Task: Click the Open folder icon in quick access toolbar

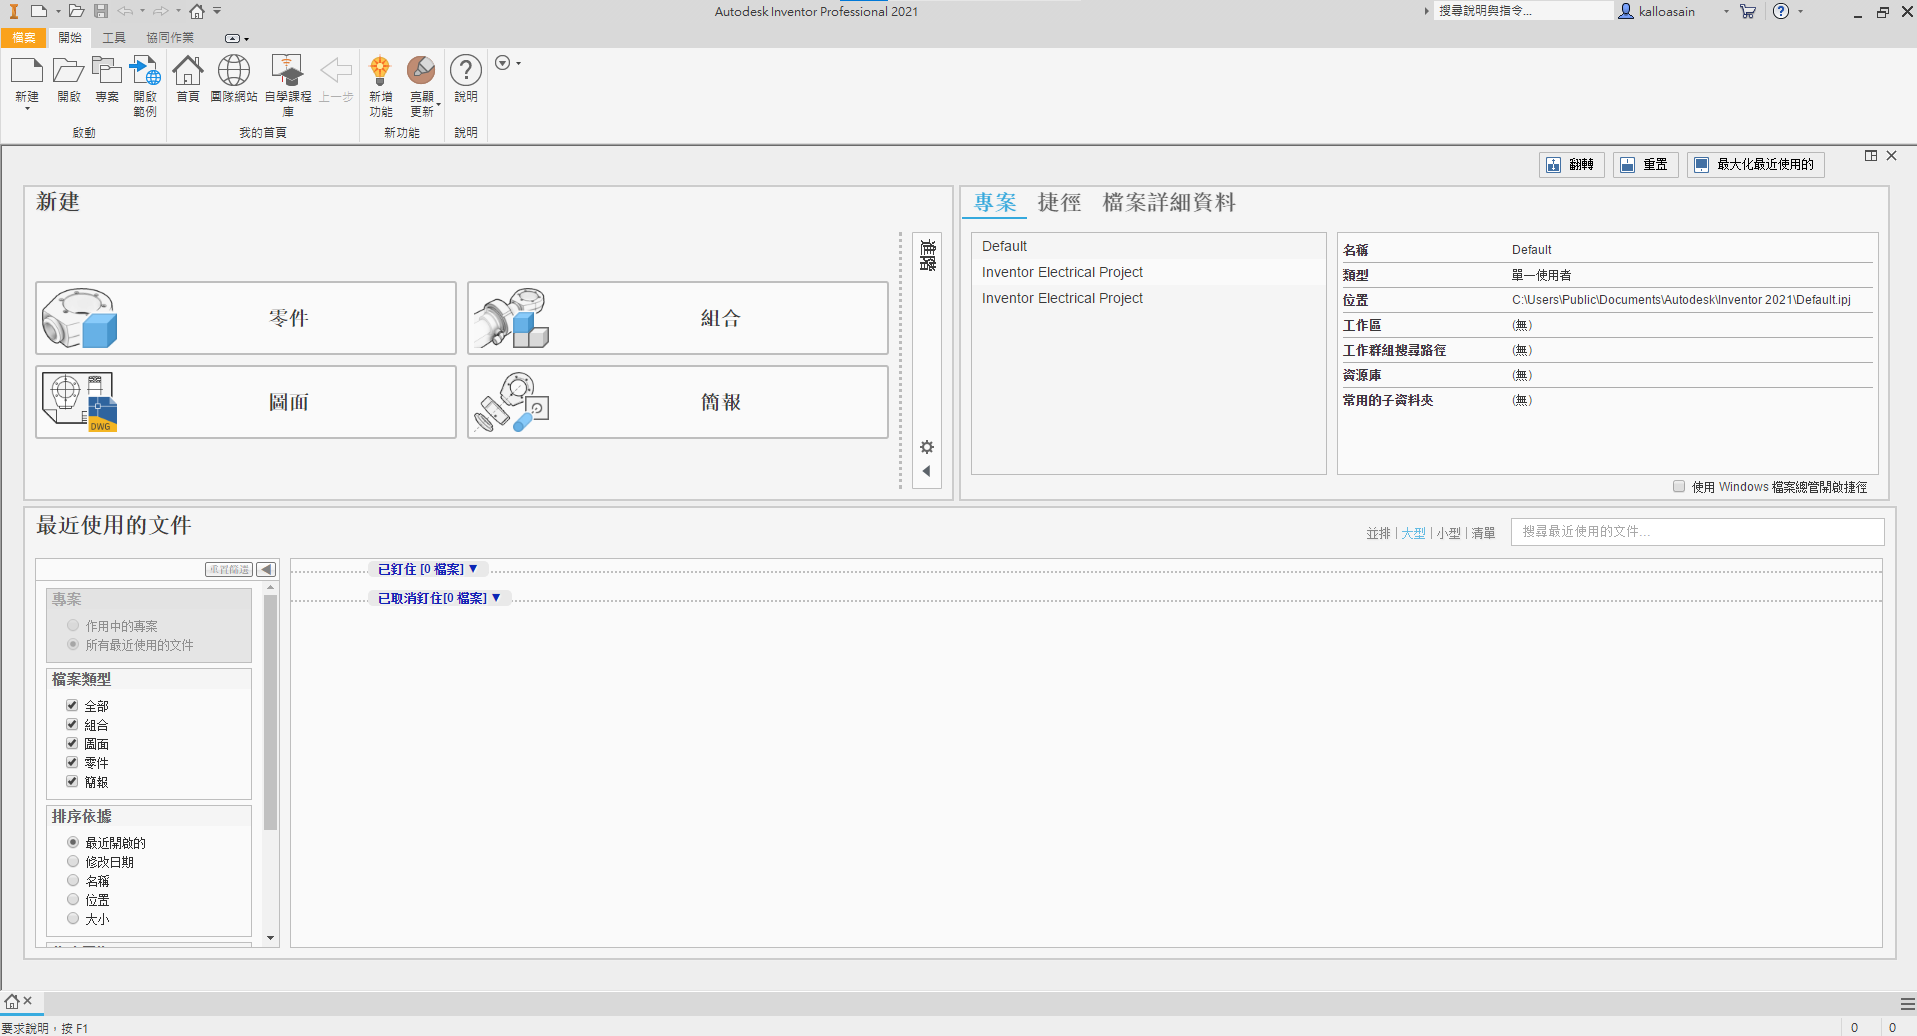Action: (x=76, y=11)
